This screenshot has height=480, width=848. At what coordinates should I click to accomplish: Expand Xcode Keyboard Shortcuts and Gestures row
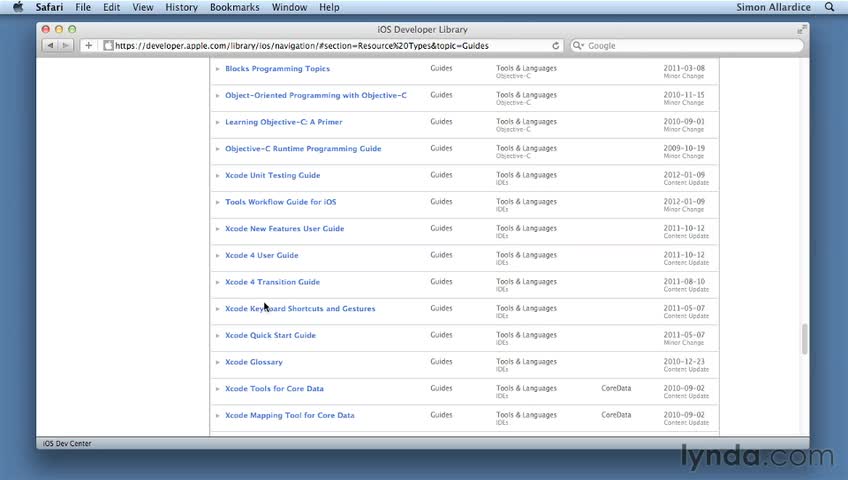tap(217, 309)
